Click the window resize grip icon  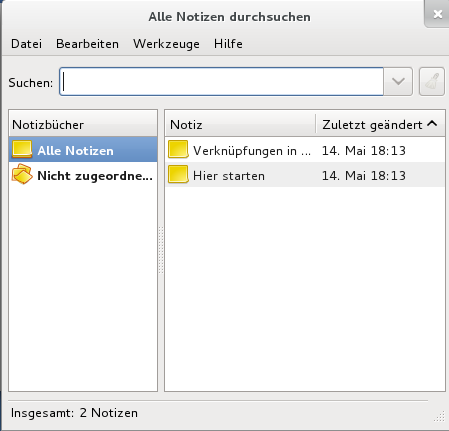[x=440, y=416]
